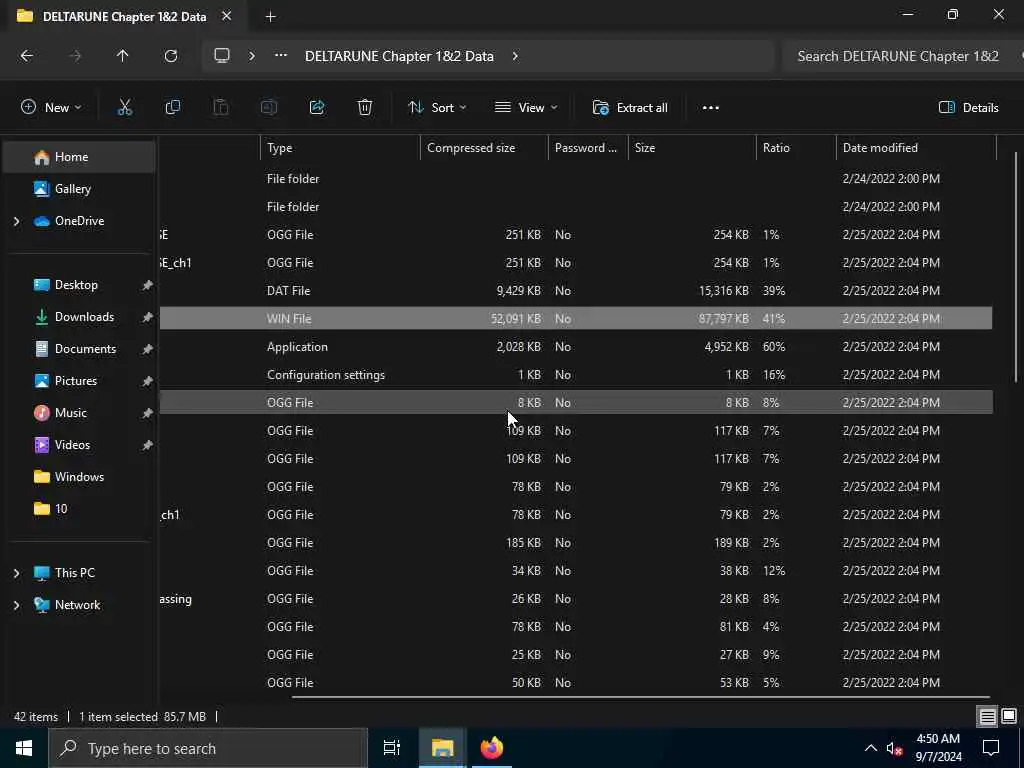Viewport: 1024px width, 768px height.
Task: Click the vertical scrollbar of file list
Action: (x=1016, y=268)
